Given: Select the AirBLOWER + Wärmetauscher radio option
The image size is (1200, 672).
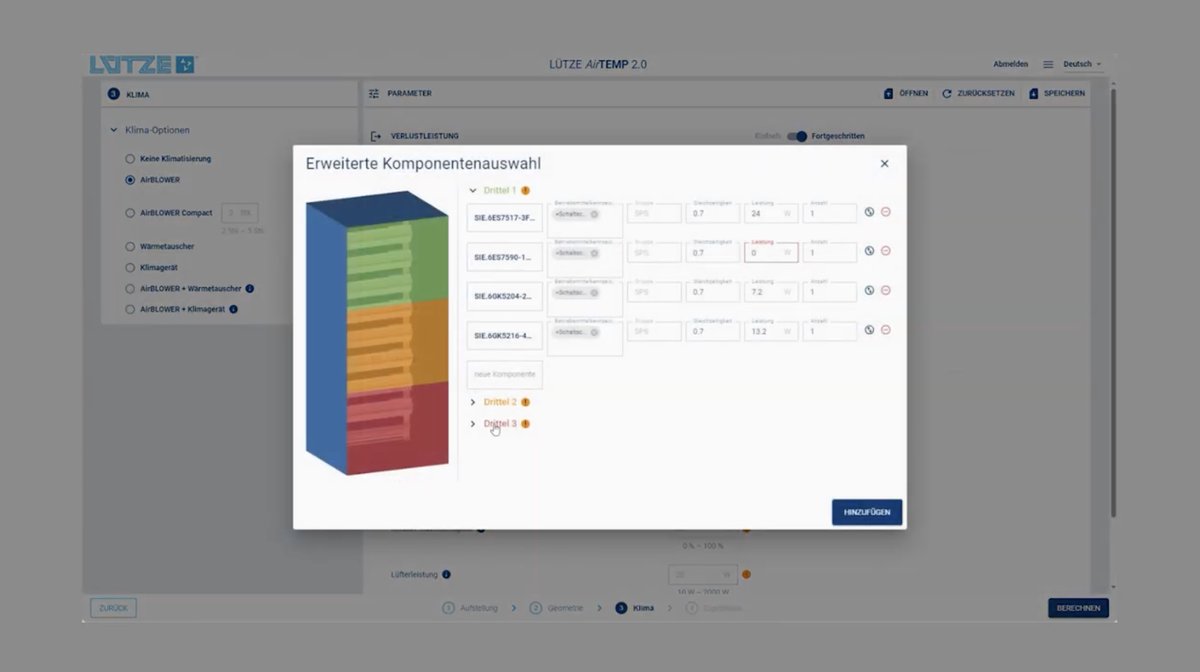Looking at the screenshot, I should coord(130,289).
